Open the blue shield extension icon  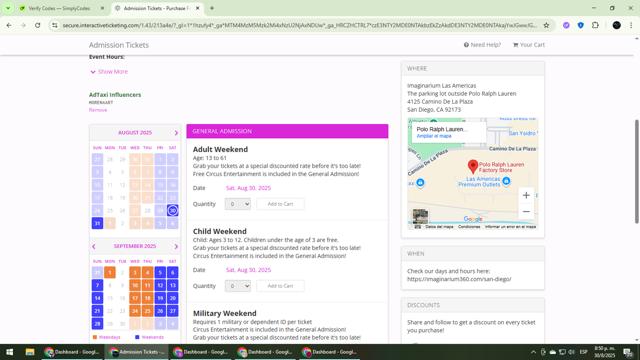pyautogui.click(x=580, y=25)
